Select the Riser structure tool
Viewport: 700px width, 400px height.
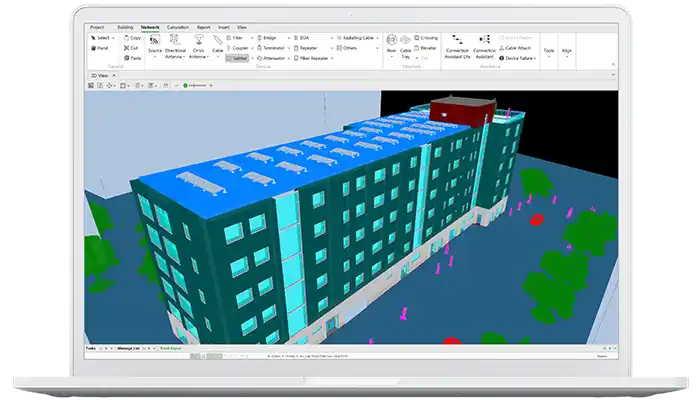click(x=391, y=43)
